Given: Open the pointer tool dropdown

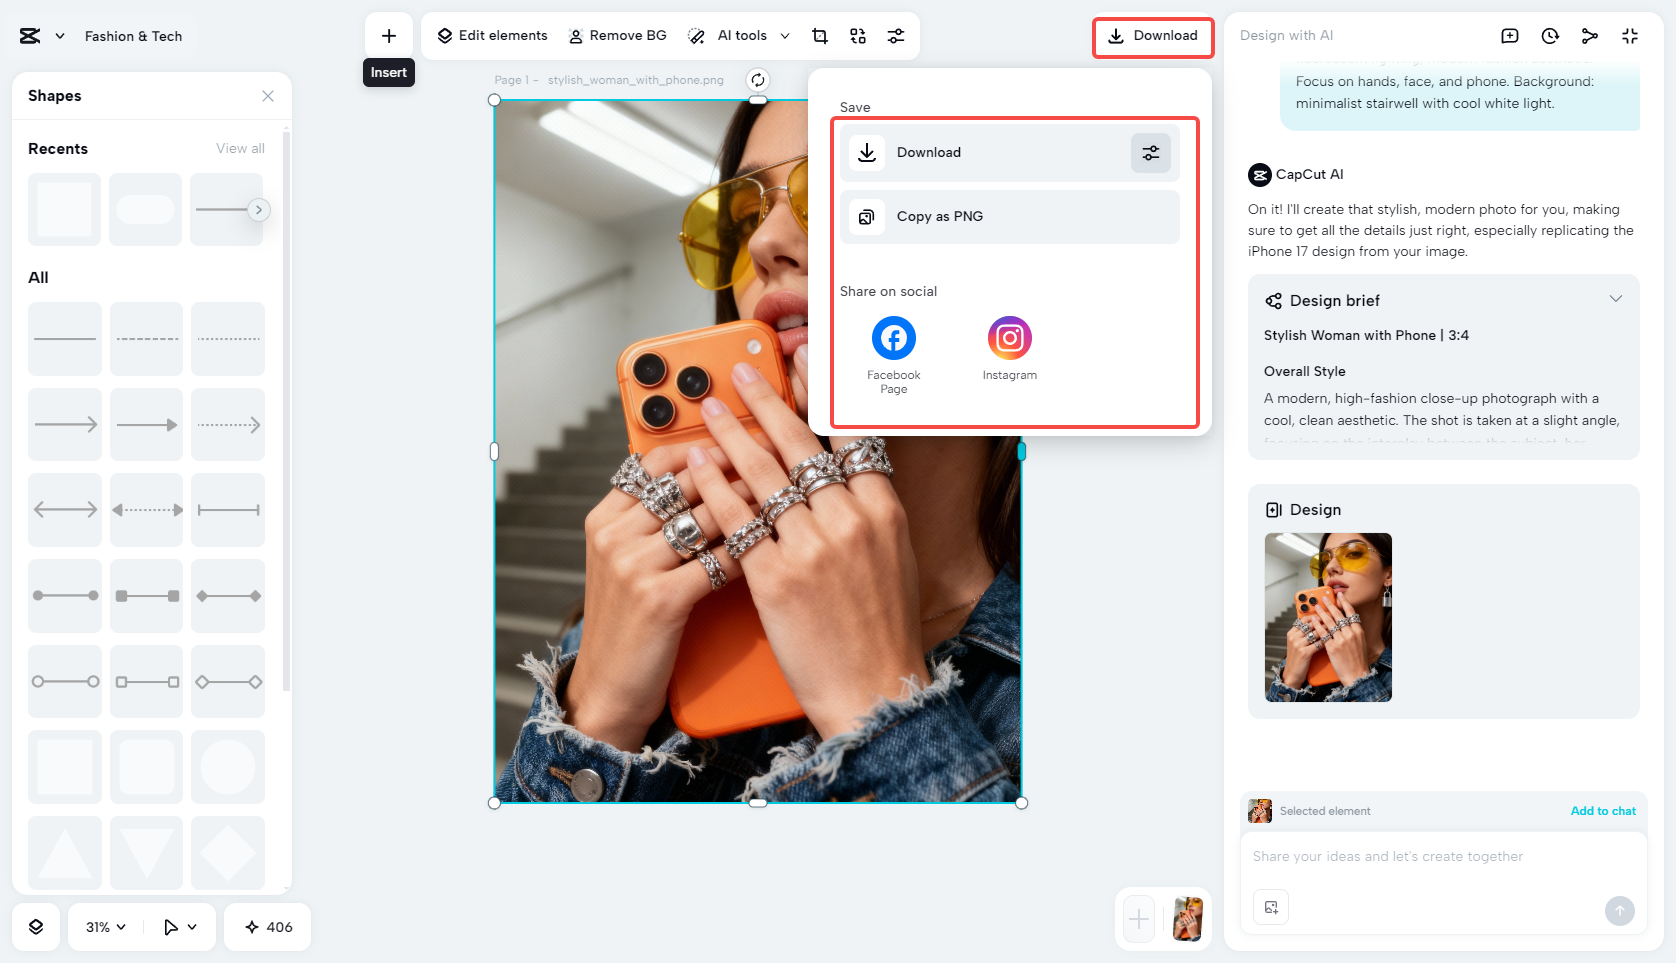Looking at the screenshot, I should (180, 927).
